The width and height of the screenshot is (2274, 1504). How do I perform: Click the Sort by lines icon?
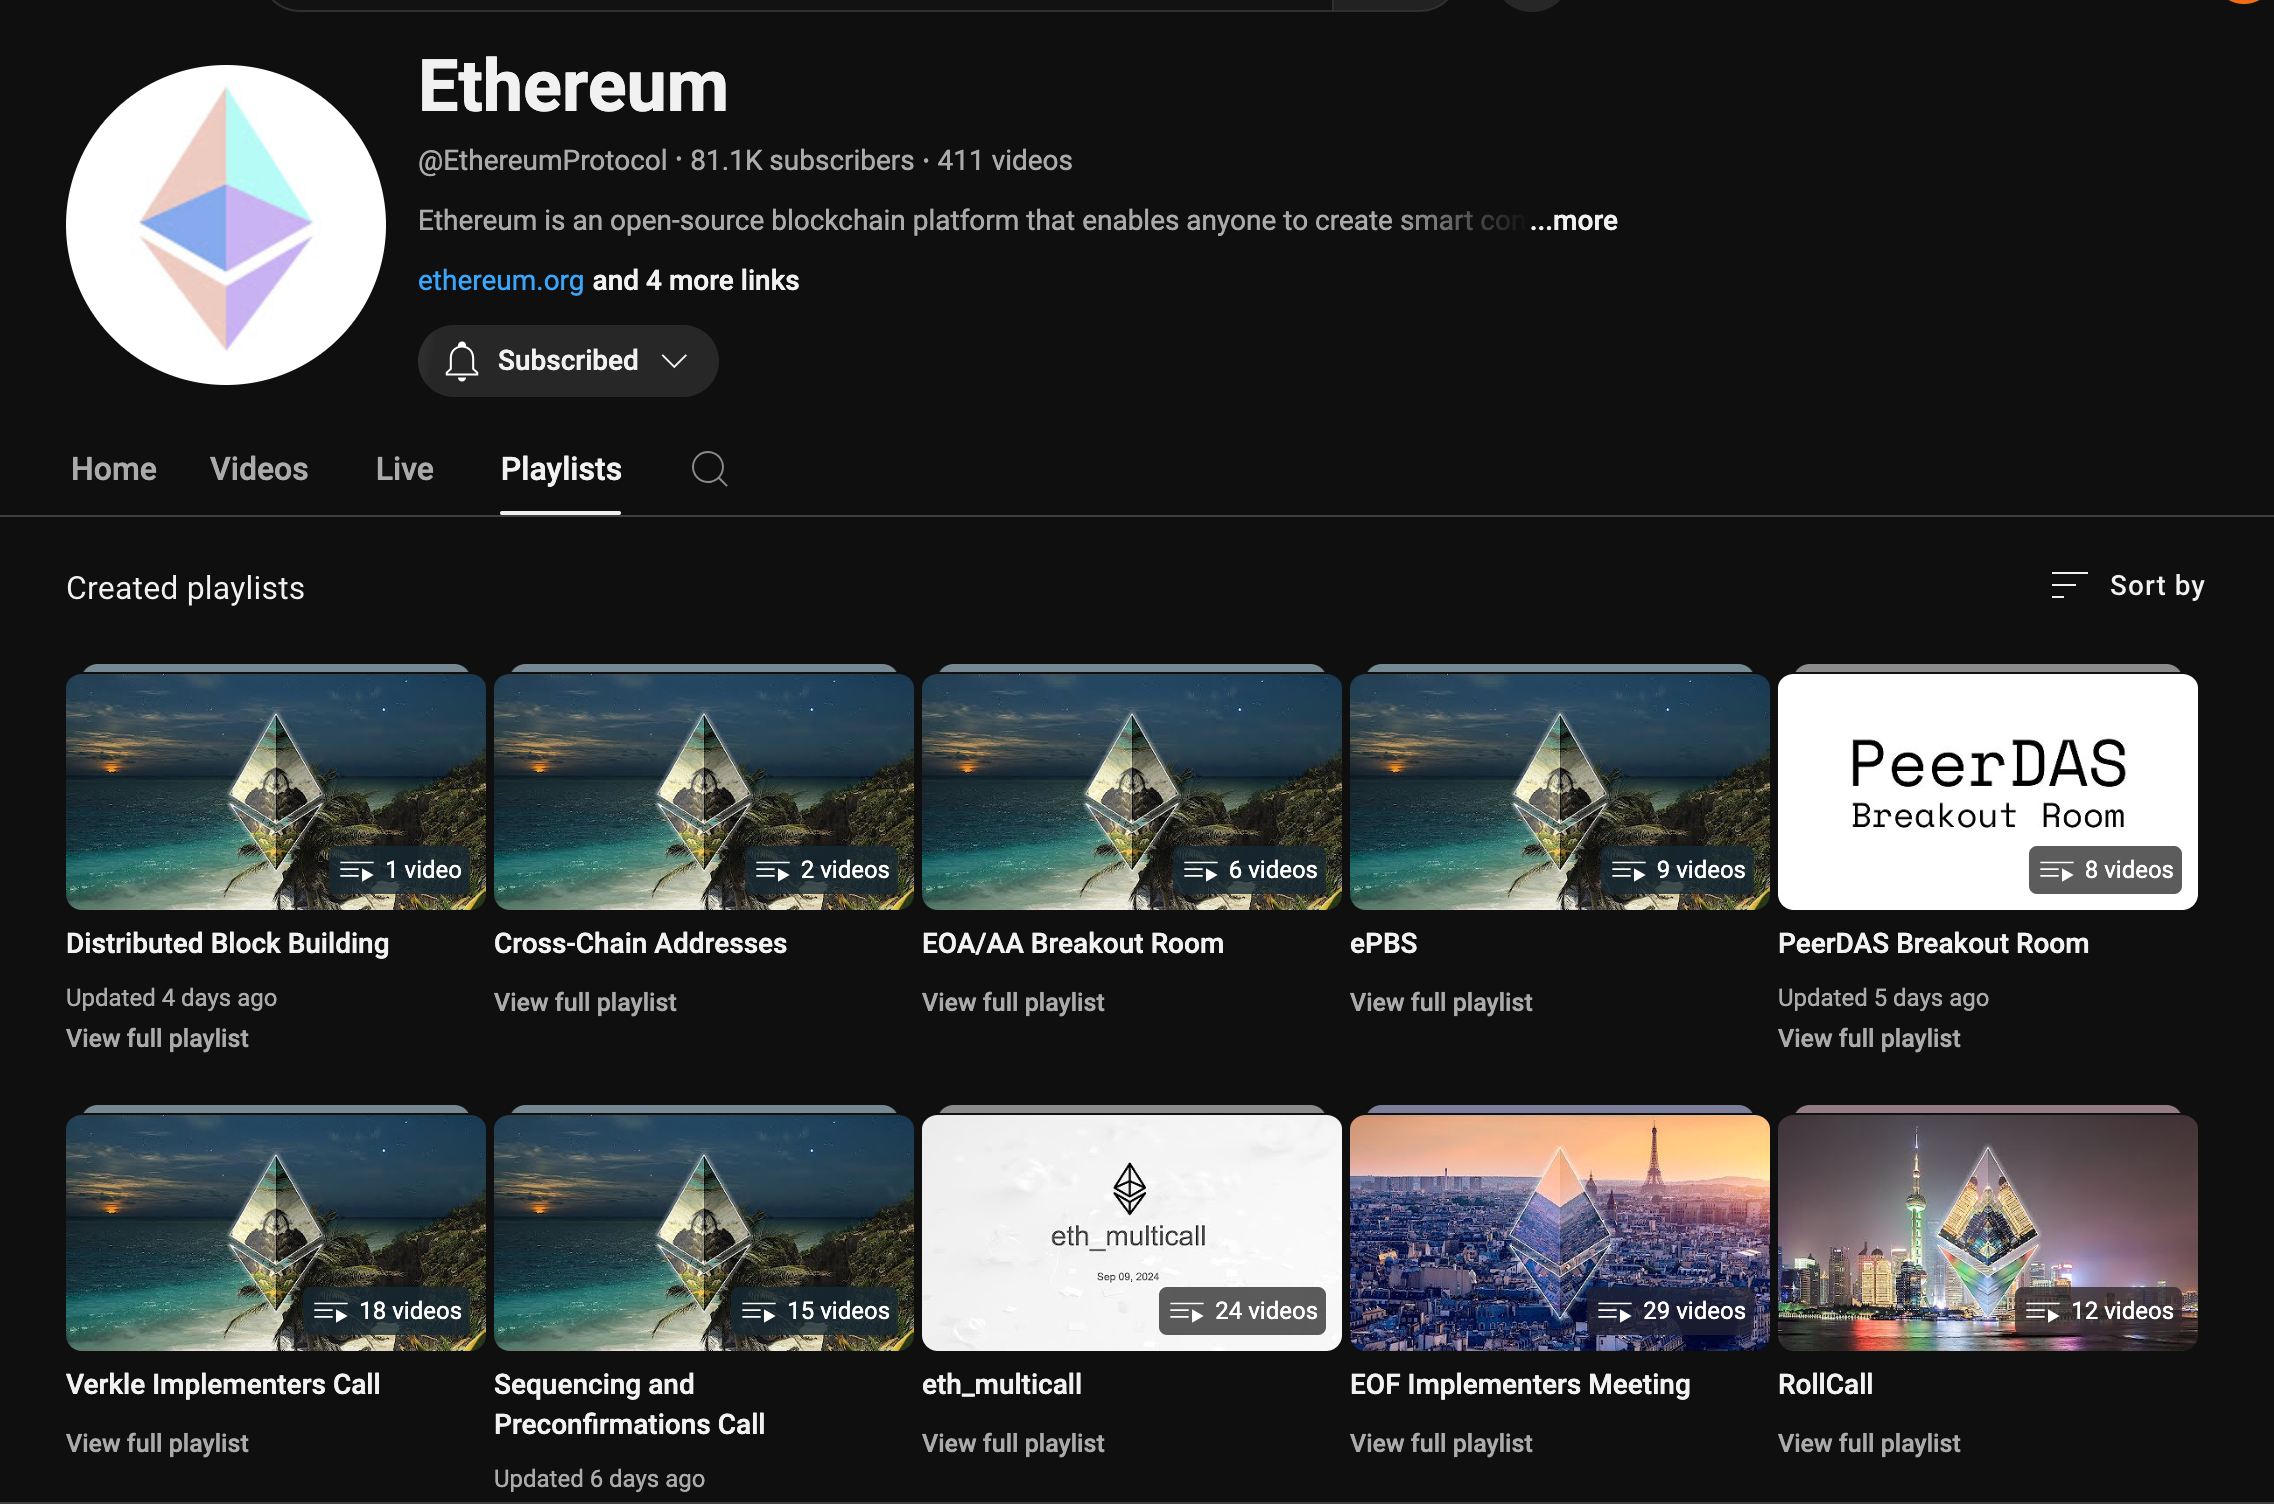[x=2068, y=585]
